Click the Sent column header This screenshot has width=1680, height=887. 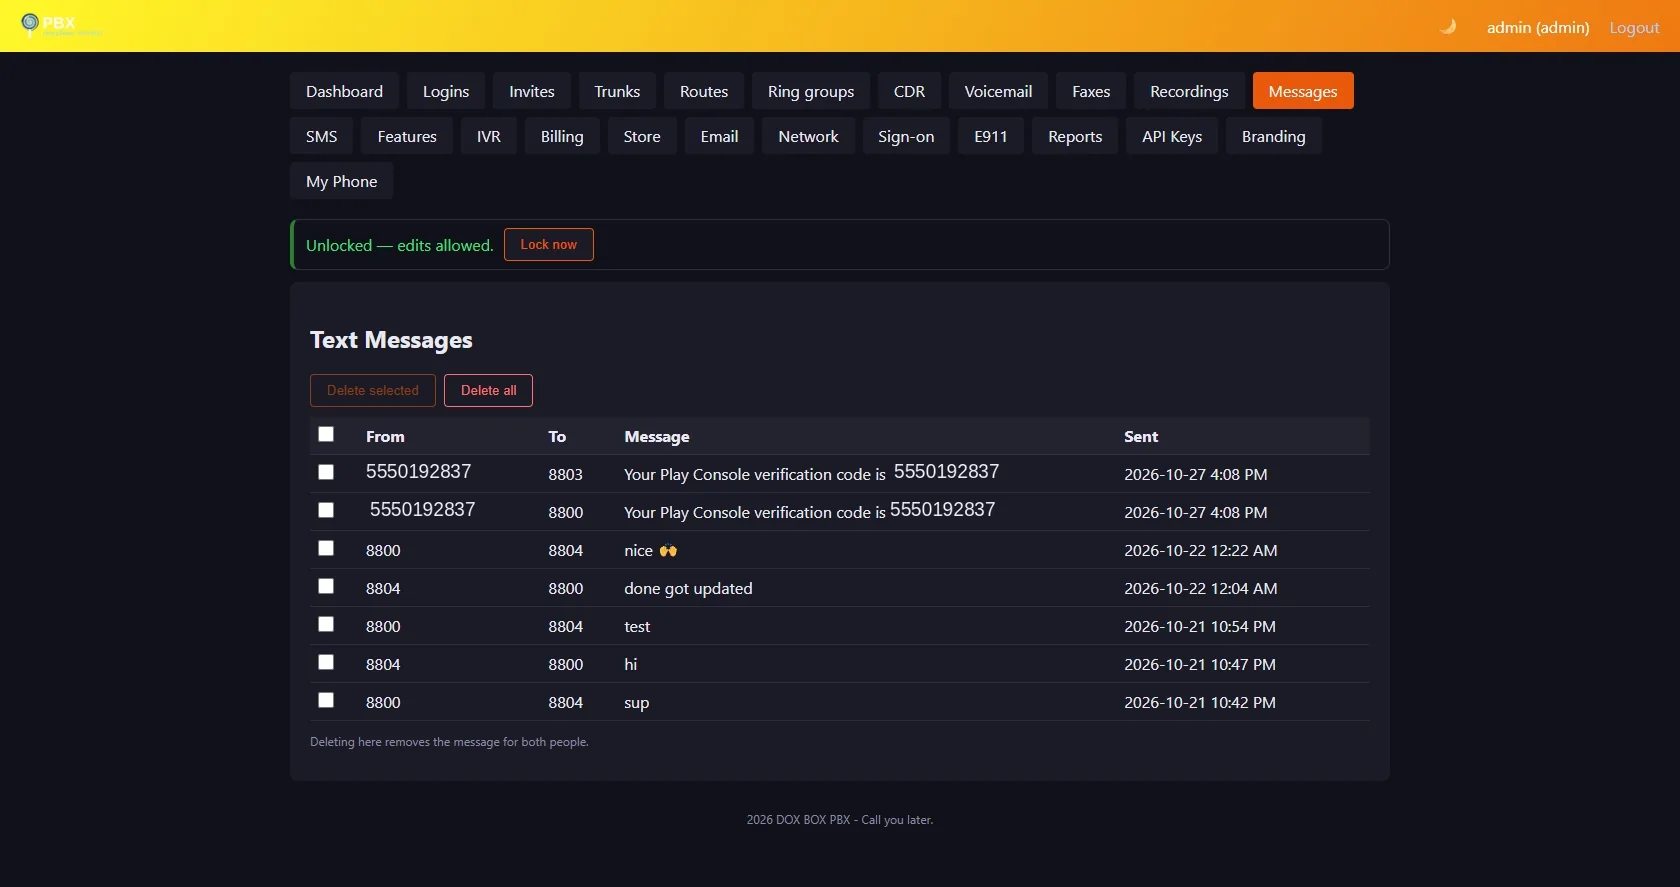click(1141, 436)
